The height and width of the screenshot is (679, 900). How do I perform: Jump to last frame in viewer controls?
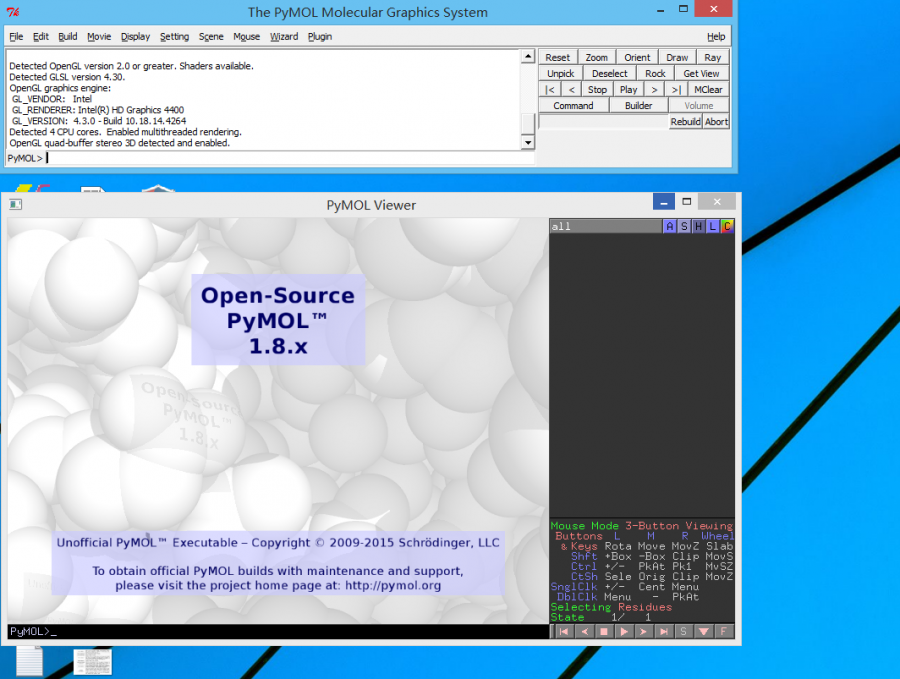pos(664,631)
